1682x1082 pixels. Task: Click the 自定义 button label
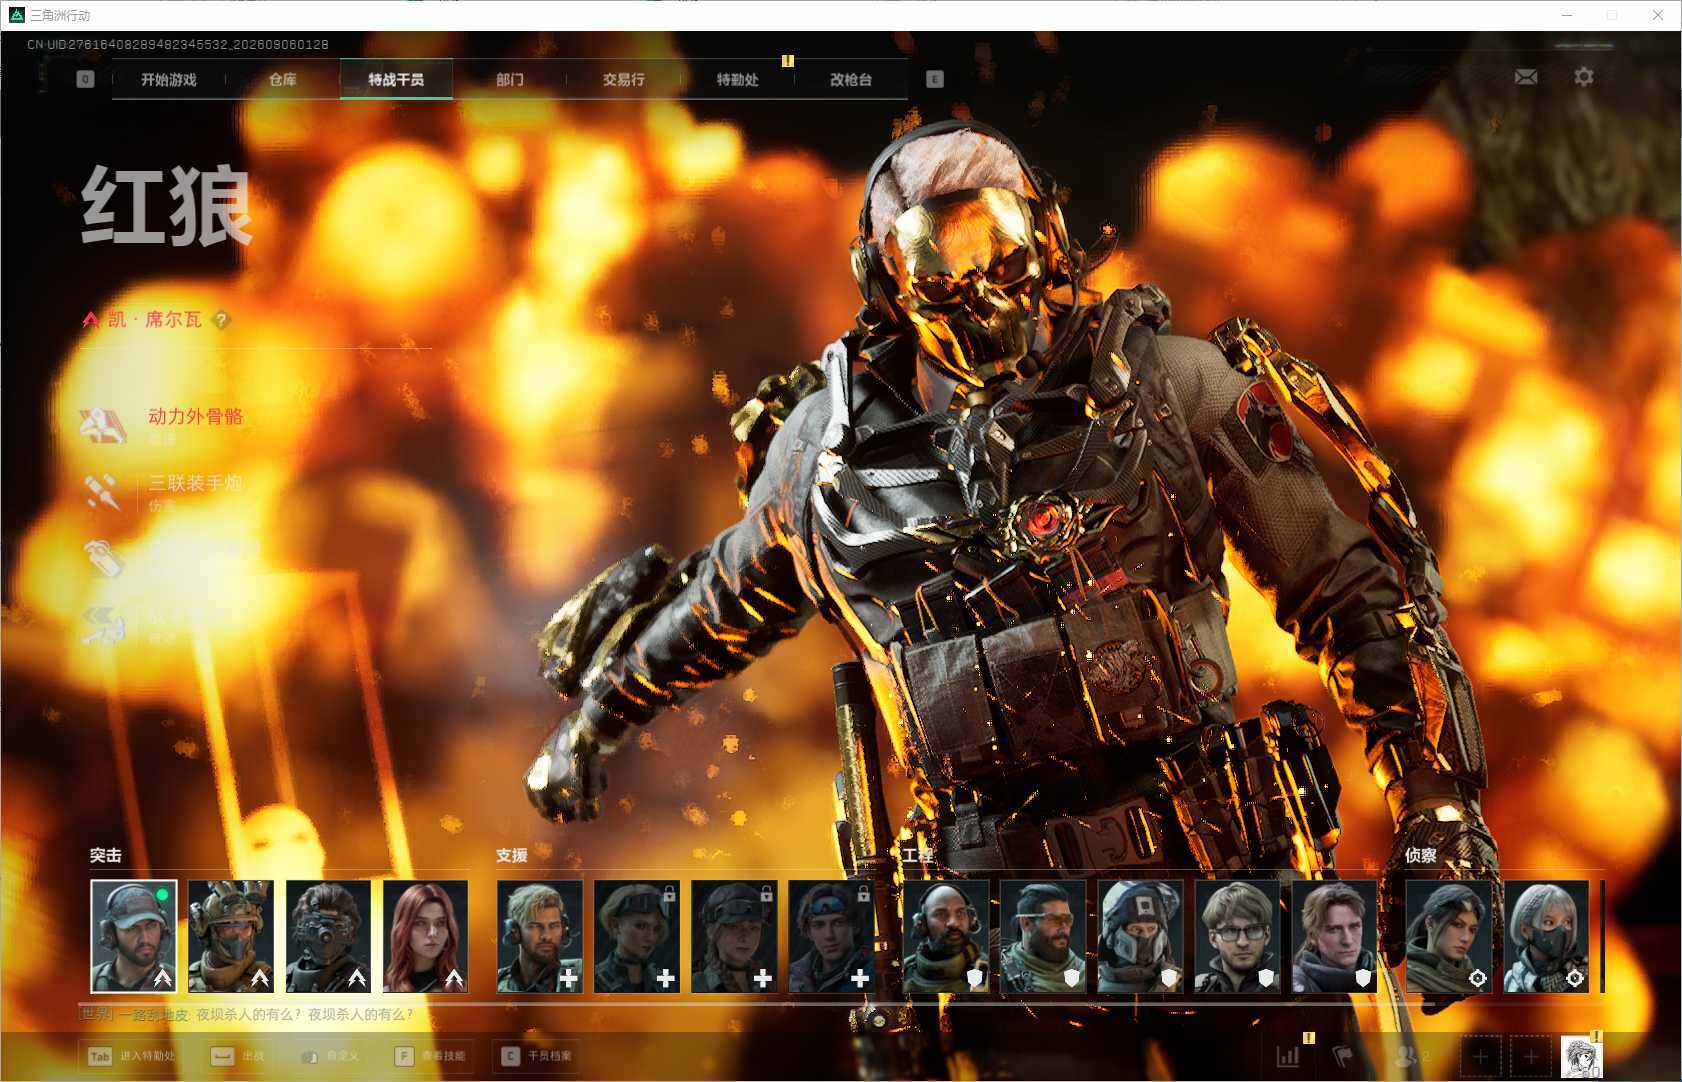pyautogui.click(x=342, y=1057)
